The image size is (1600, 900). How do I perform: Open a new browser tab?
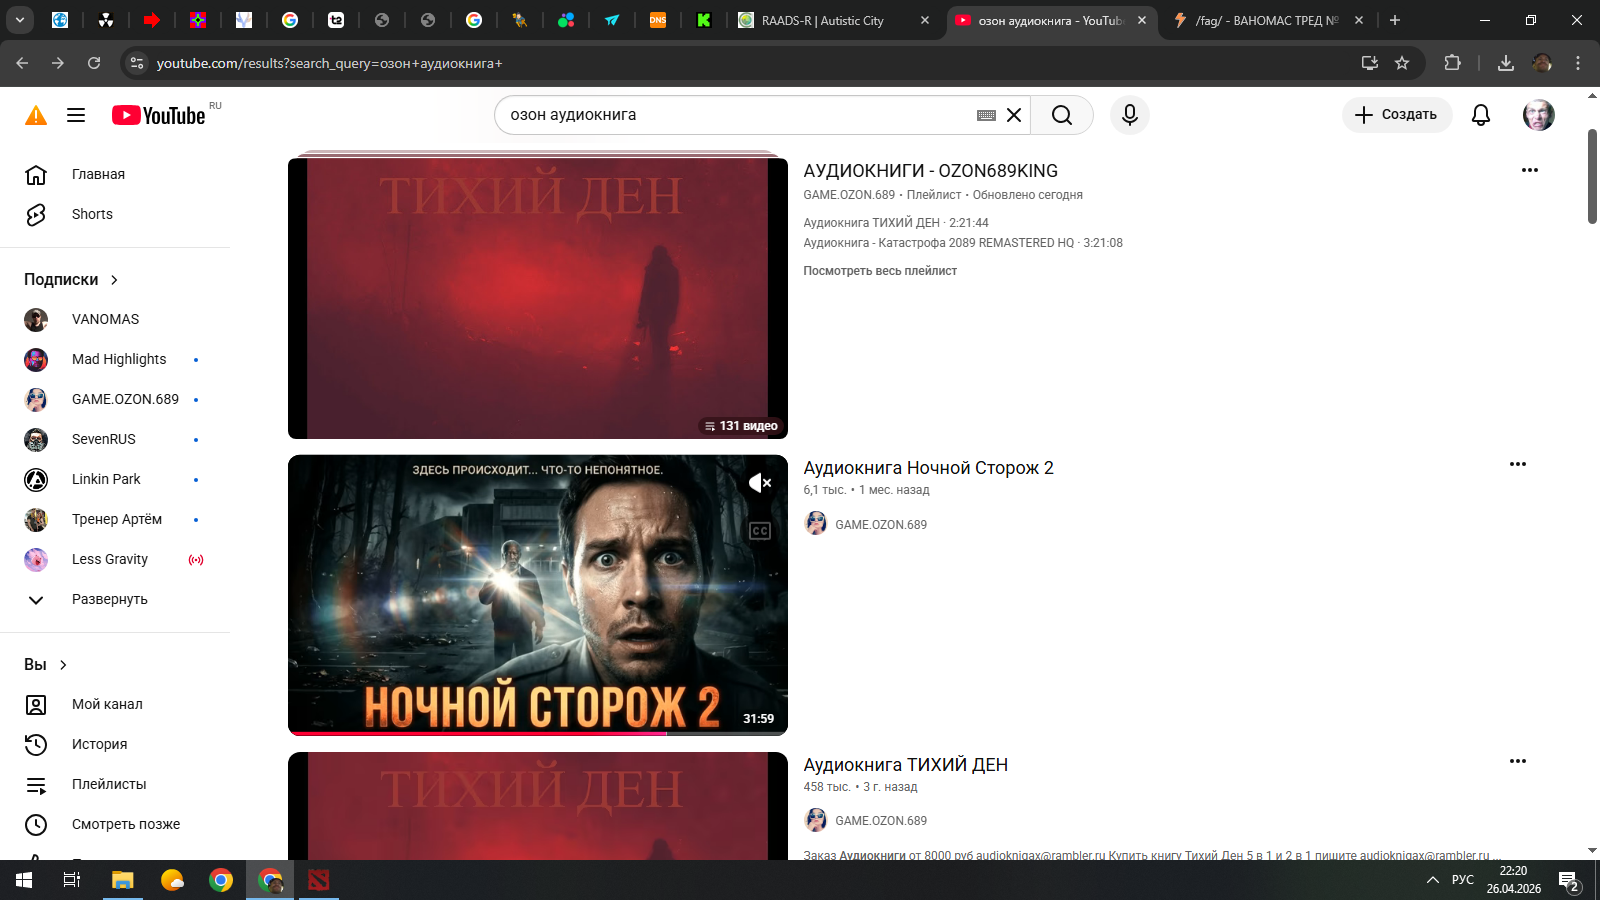pos(1395,20)
